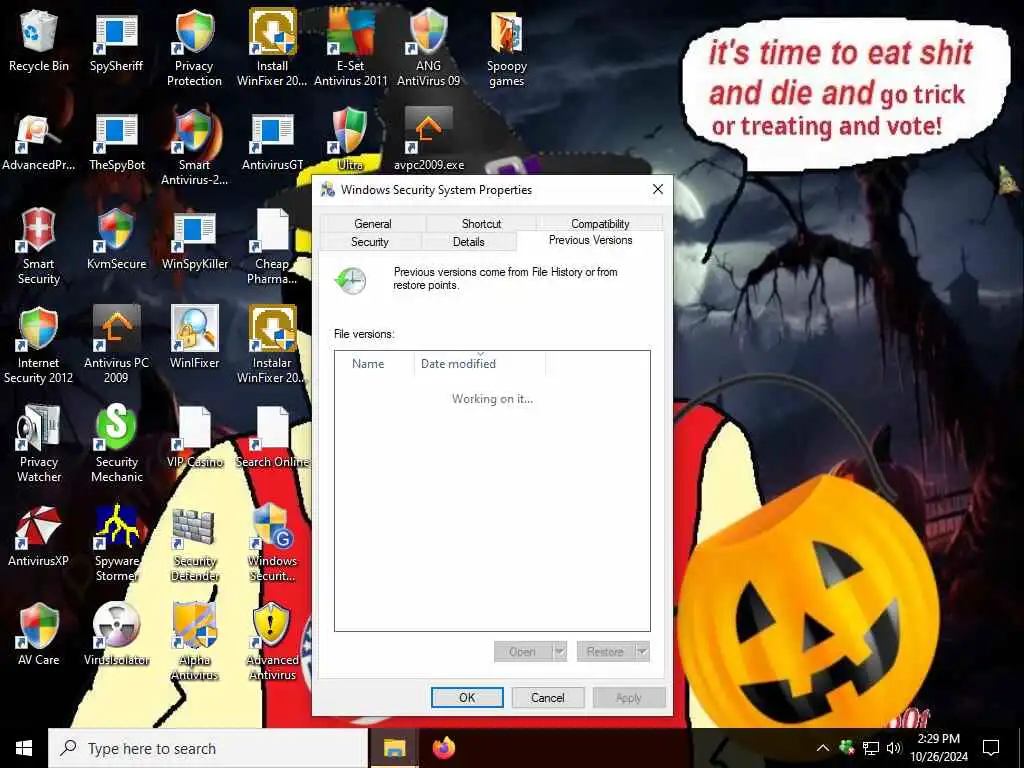This screenshot has width=1024, height=768.
Task: Click the greyed-out Restore button
Action: 605,652
